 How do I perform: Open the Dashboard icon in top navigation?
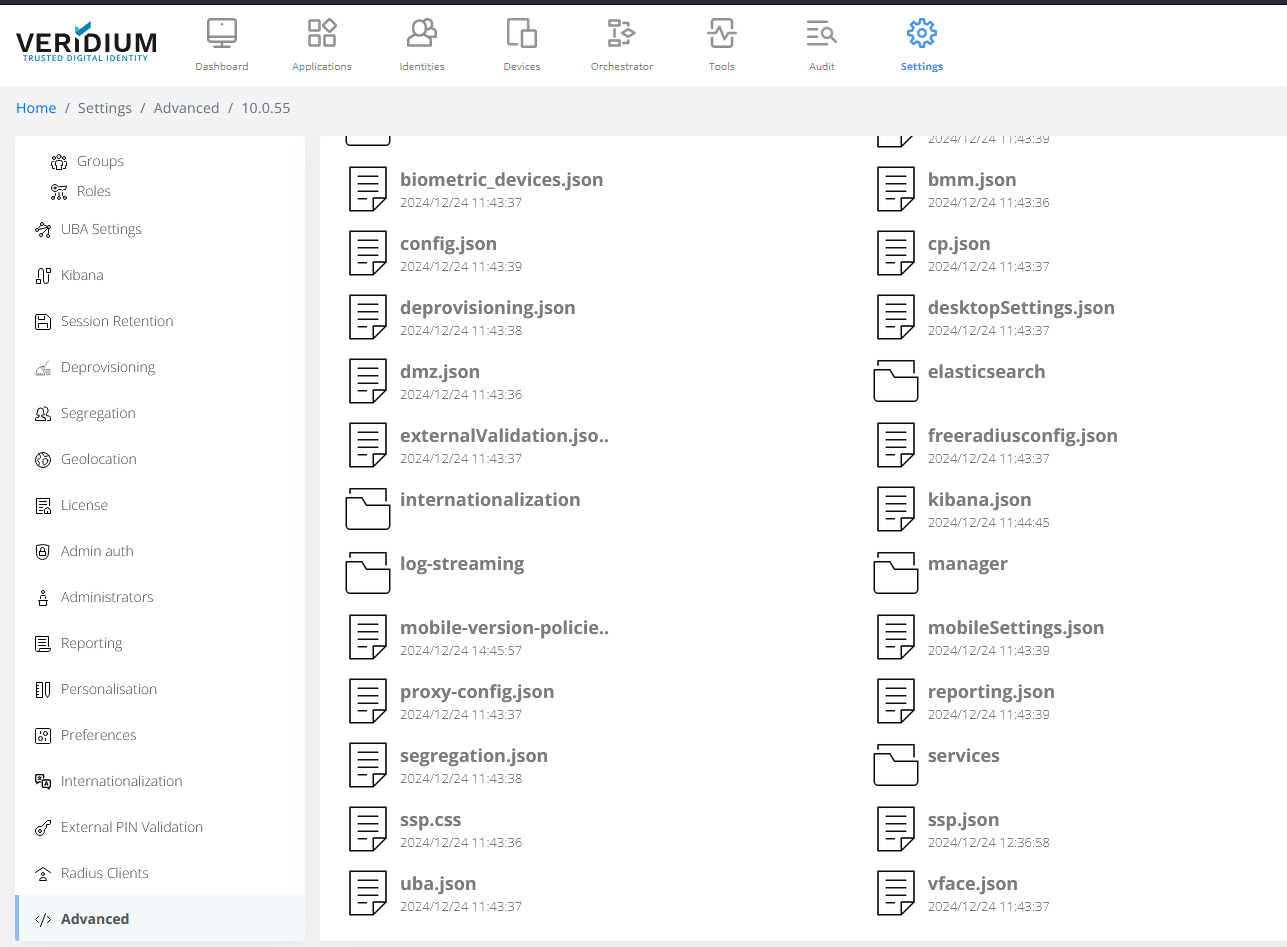[x=221, y=34]
